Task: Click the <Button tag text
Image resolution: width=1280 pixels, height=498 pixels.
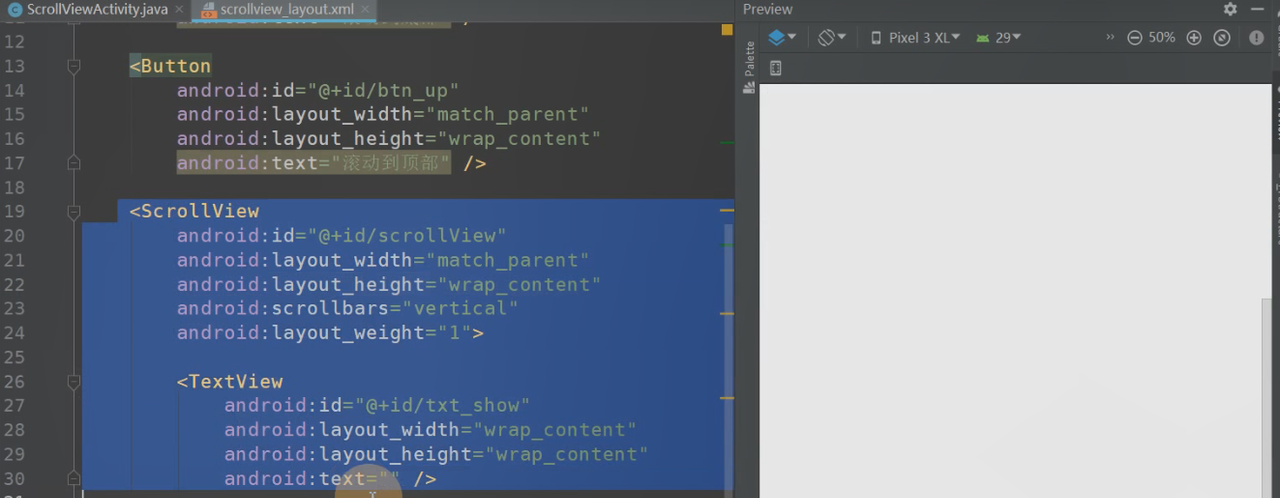Action: (x=170, y=66)
